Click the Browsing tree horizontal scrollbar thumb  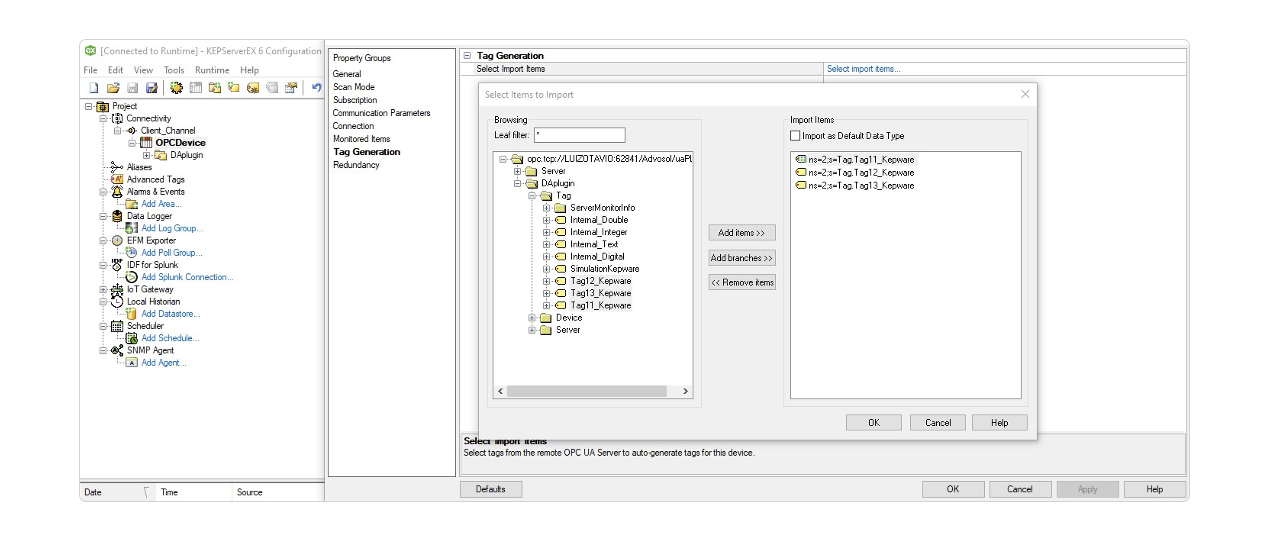coord(587,391)
